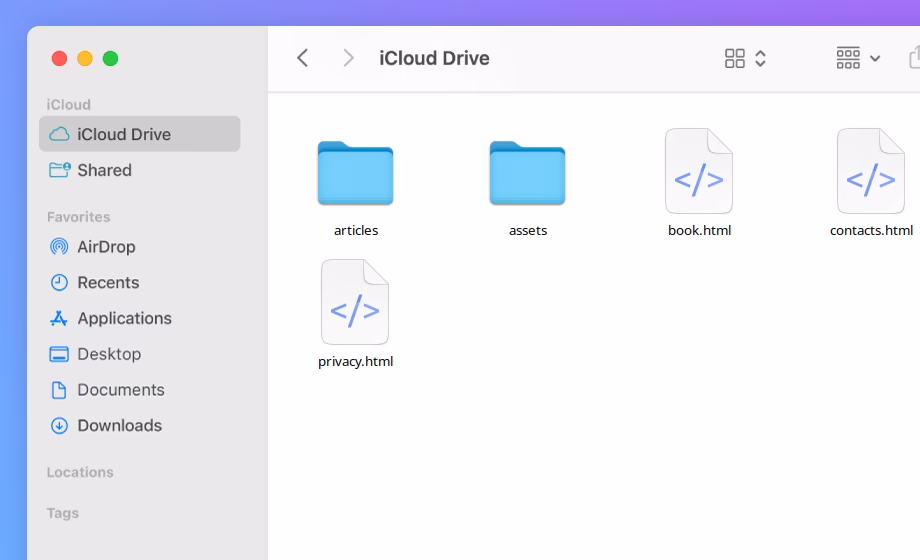Image resolution: width=920 pixels, height=560 pixels.
Task: Click the forward navigation arrow
Action: coord(348,58)
